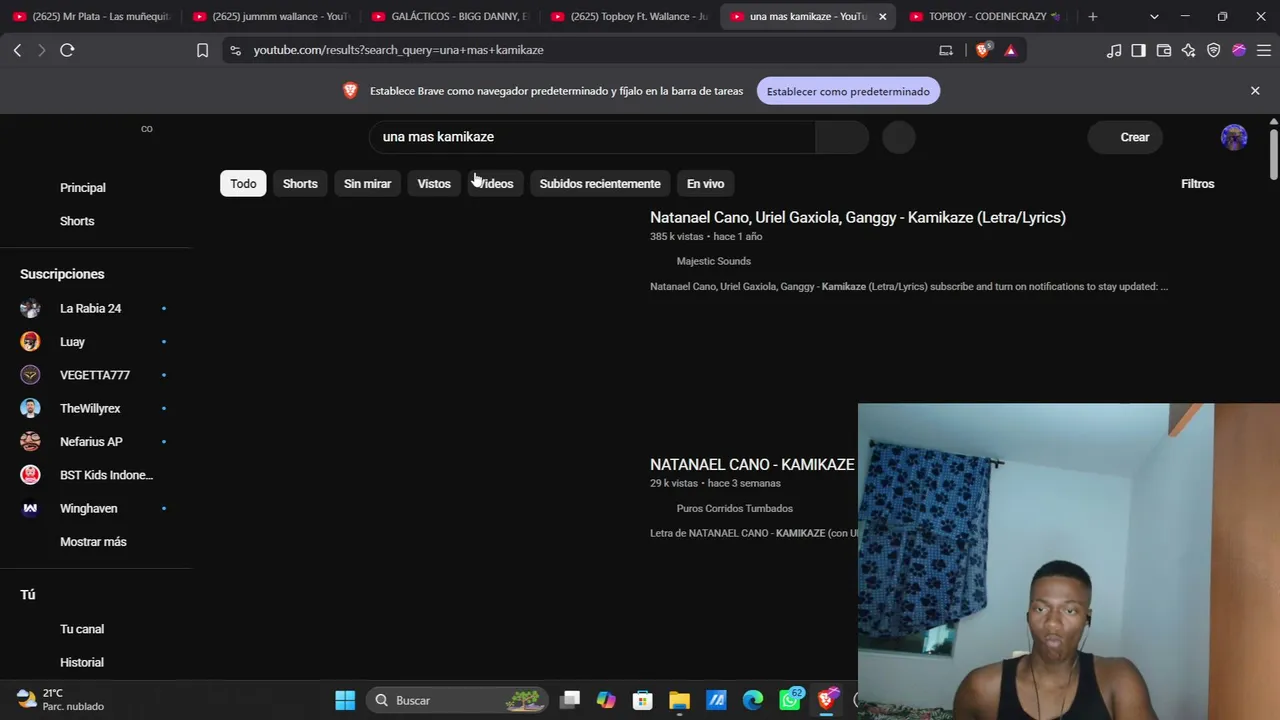Switch to the jummm wallance browser tab
This screenshot has height=720, width=1280.
pos(272,16)
